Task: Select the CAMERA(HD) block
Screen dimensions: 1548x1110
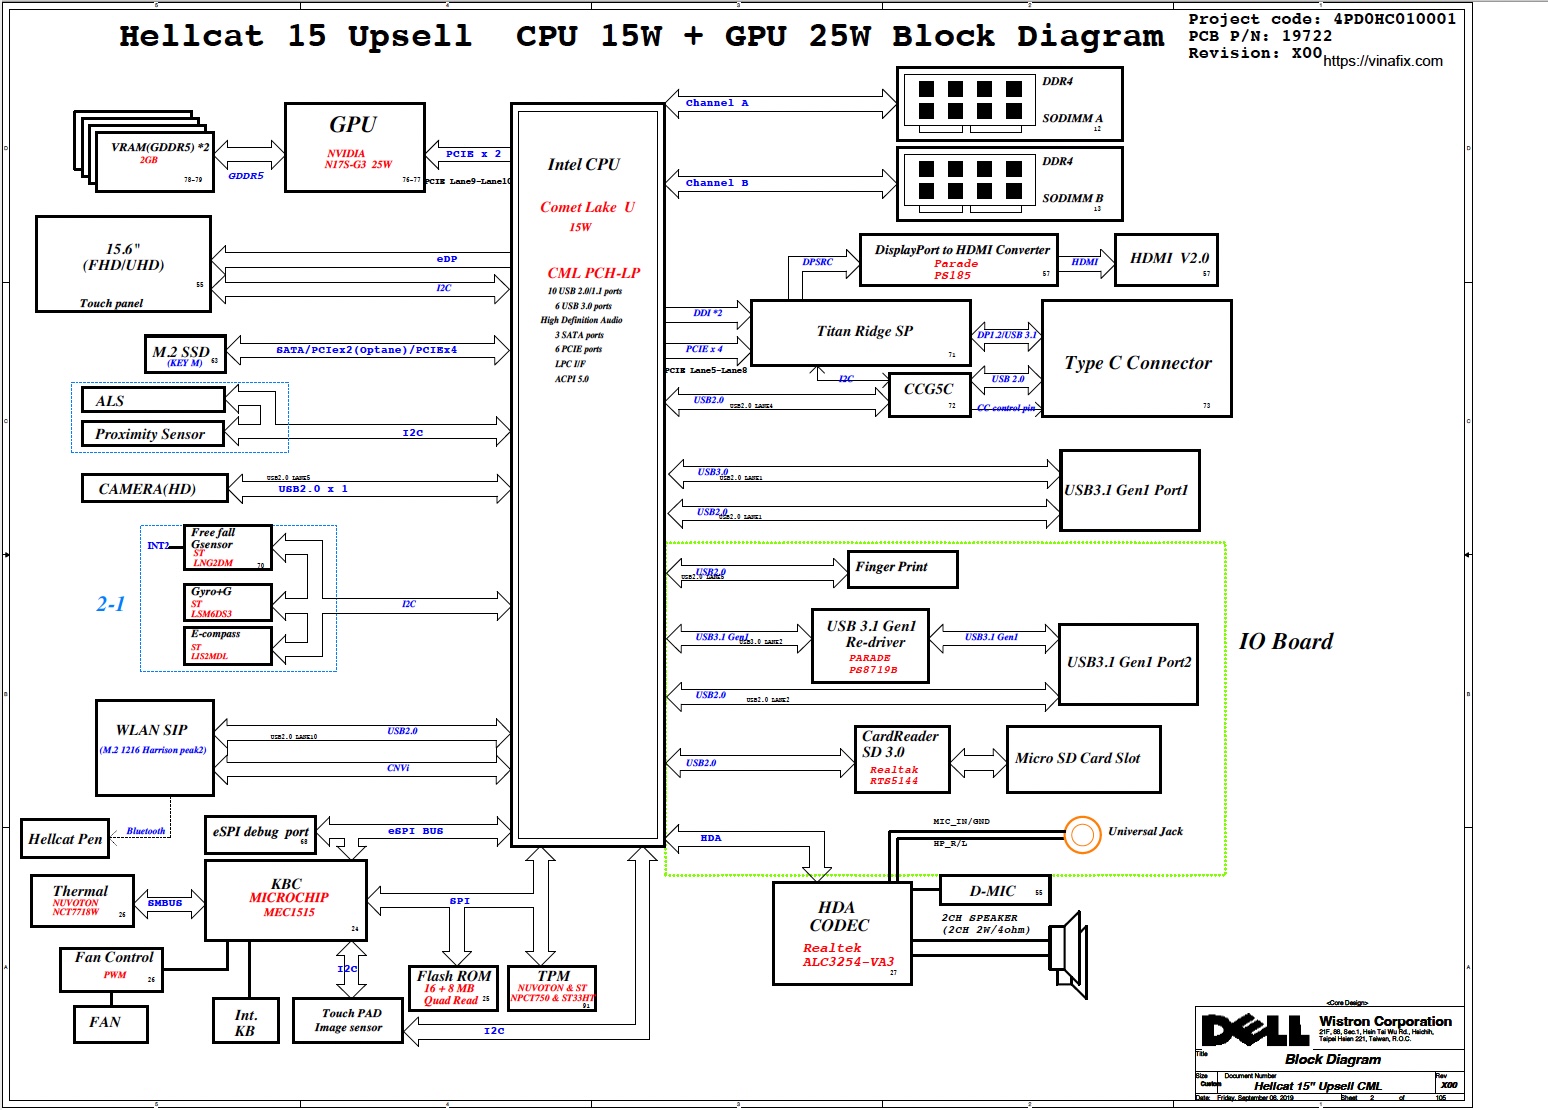Action: click(x=155, y=488)
